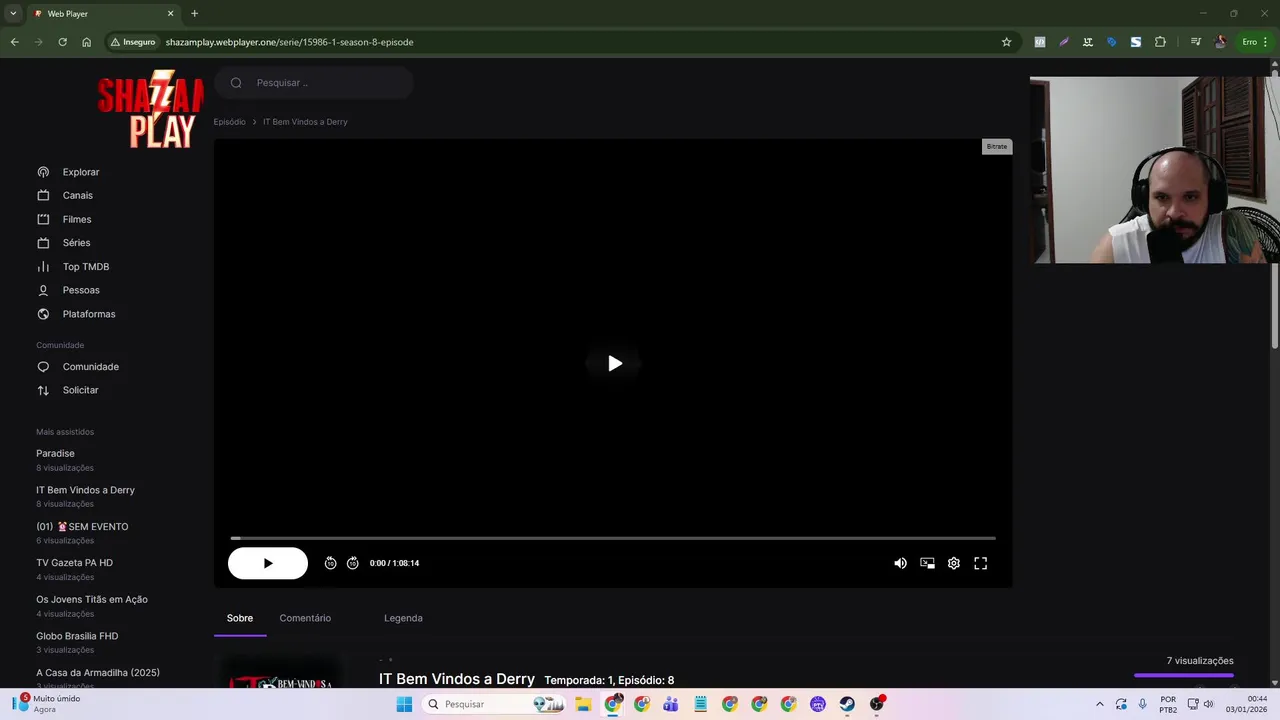Open the (01) SEM EVENTO entry

82,527
